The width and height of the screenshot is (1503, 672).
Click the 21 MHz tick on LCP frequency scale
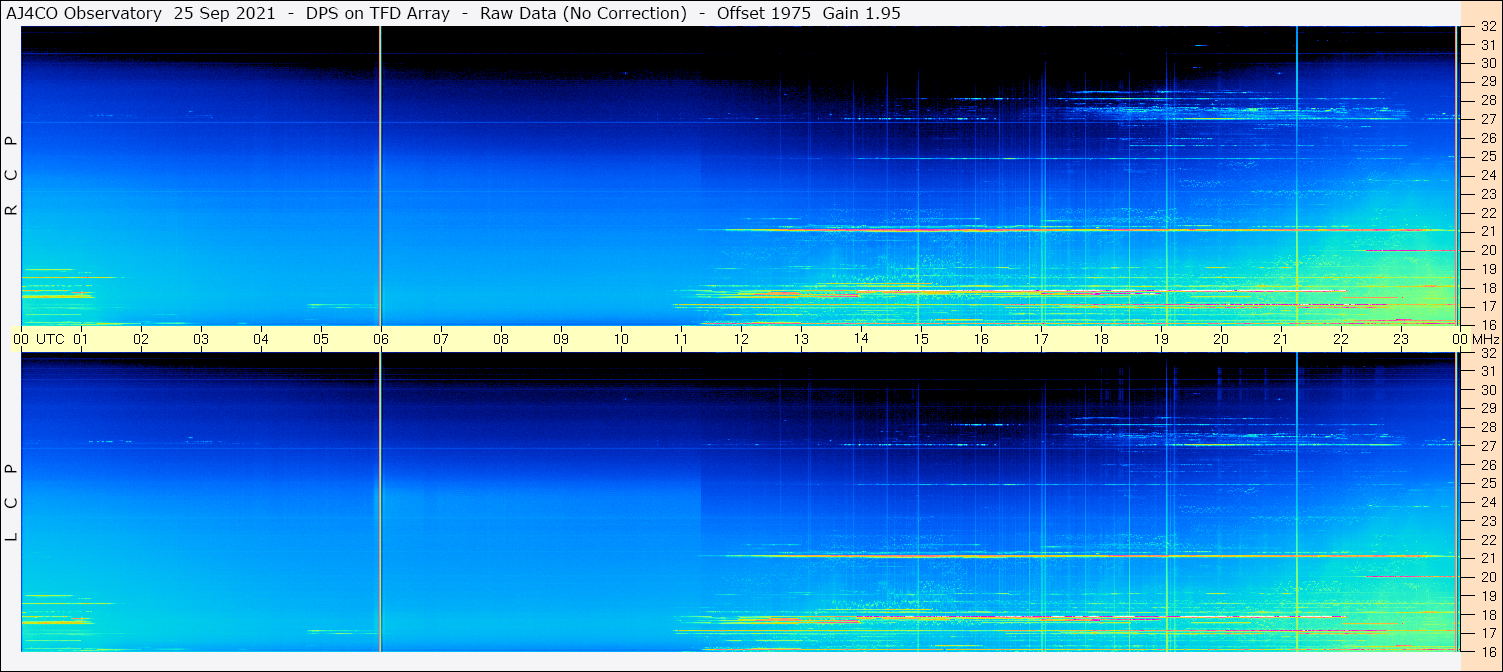pyautogui.click(x=1488, y=558)
